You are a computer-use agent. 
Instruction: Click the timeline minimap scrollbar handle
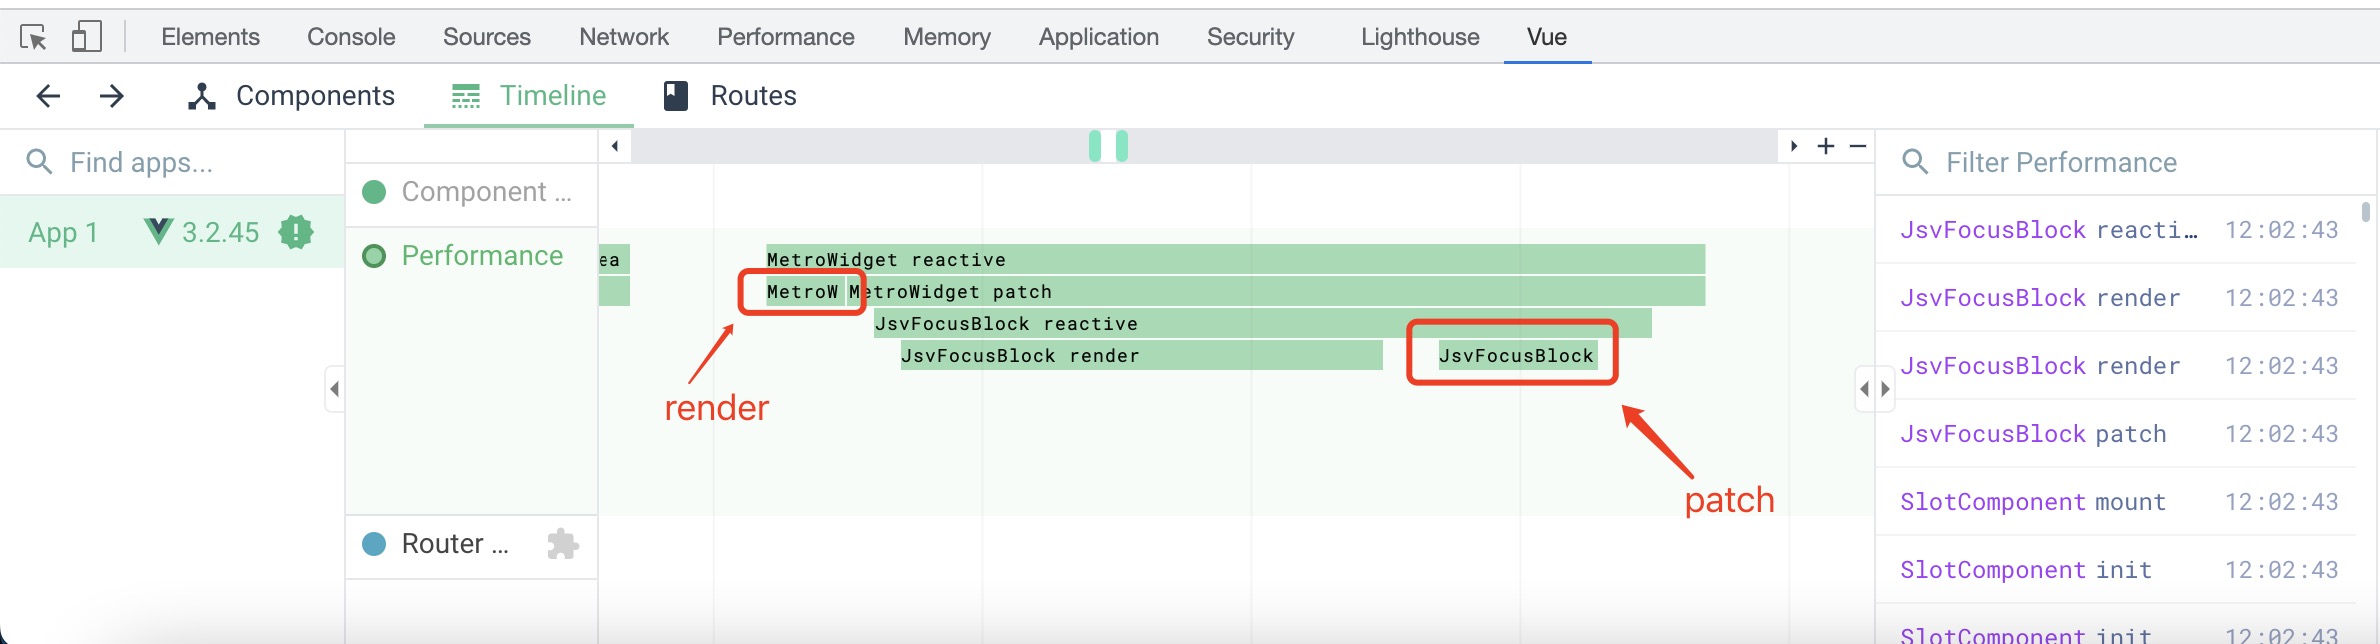tap(1108, 146)
